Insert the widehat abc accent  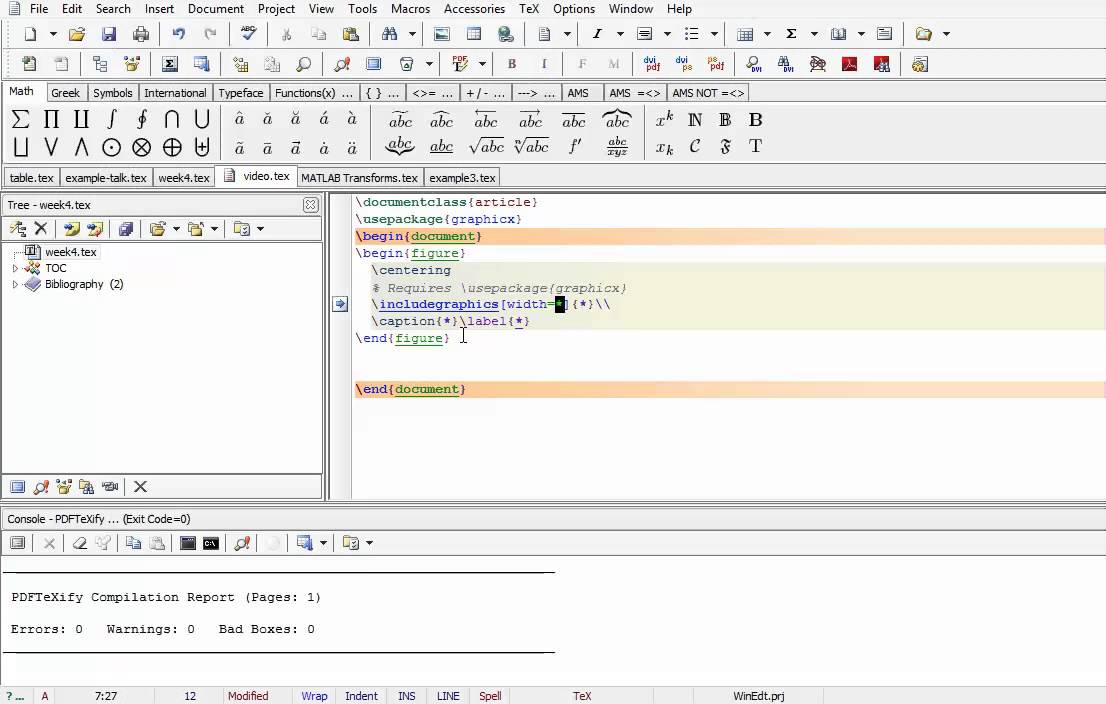click(x=442, y=119)
